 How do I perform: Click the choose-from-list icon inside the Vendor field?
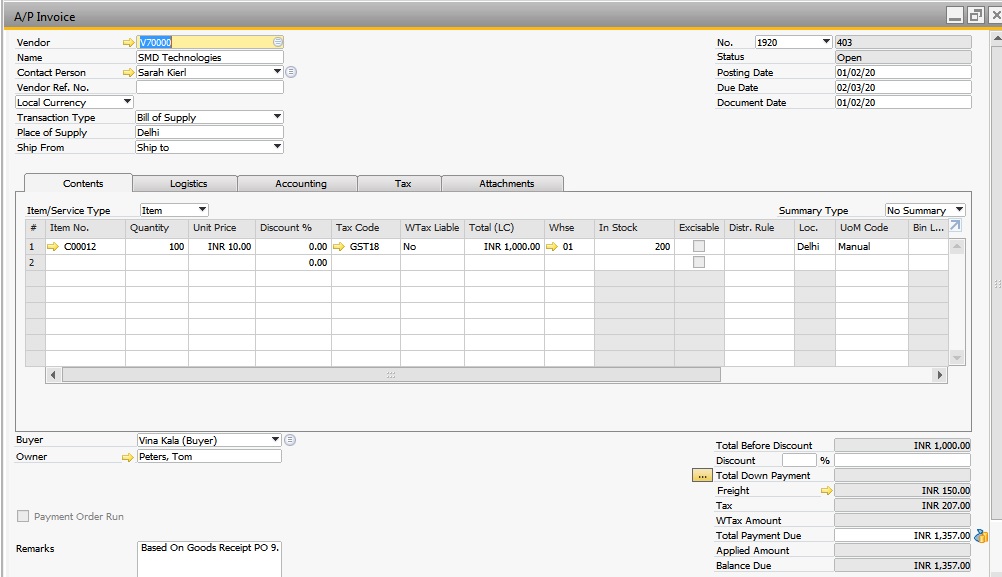[x=275, y=42]
